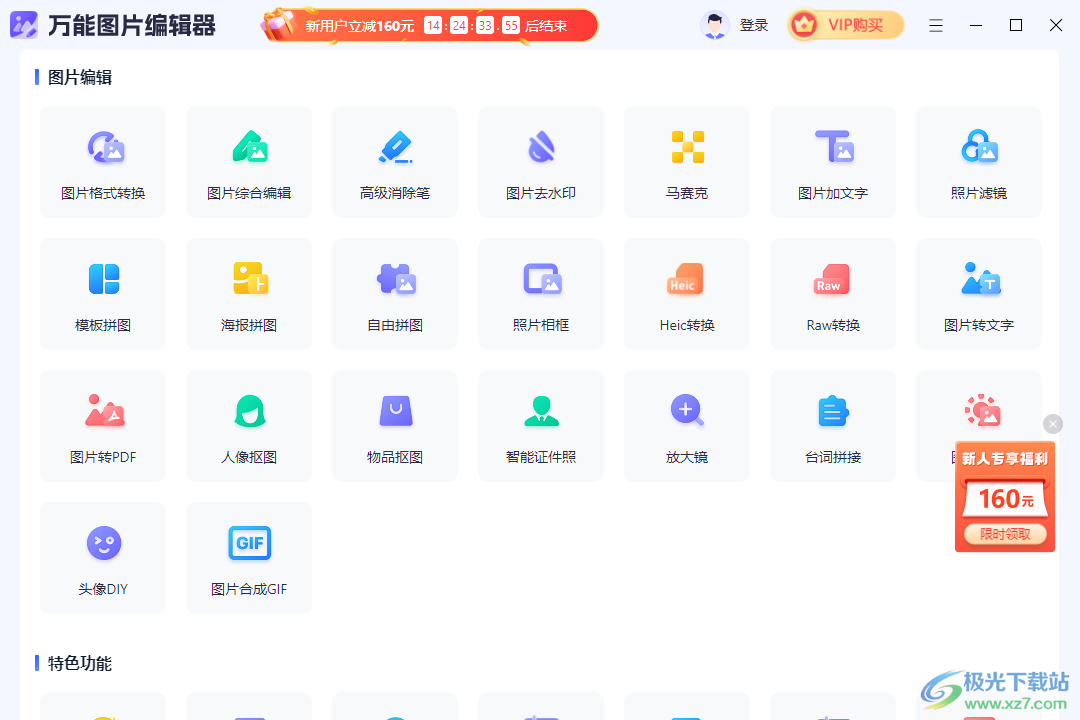1080x720 pixels.
Task: Launch 人像抠图 portrait cutout
Action: tap(249, 426)
